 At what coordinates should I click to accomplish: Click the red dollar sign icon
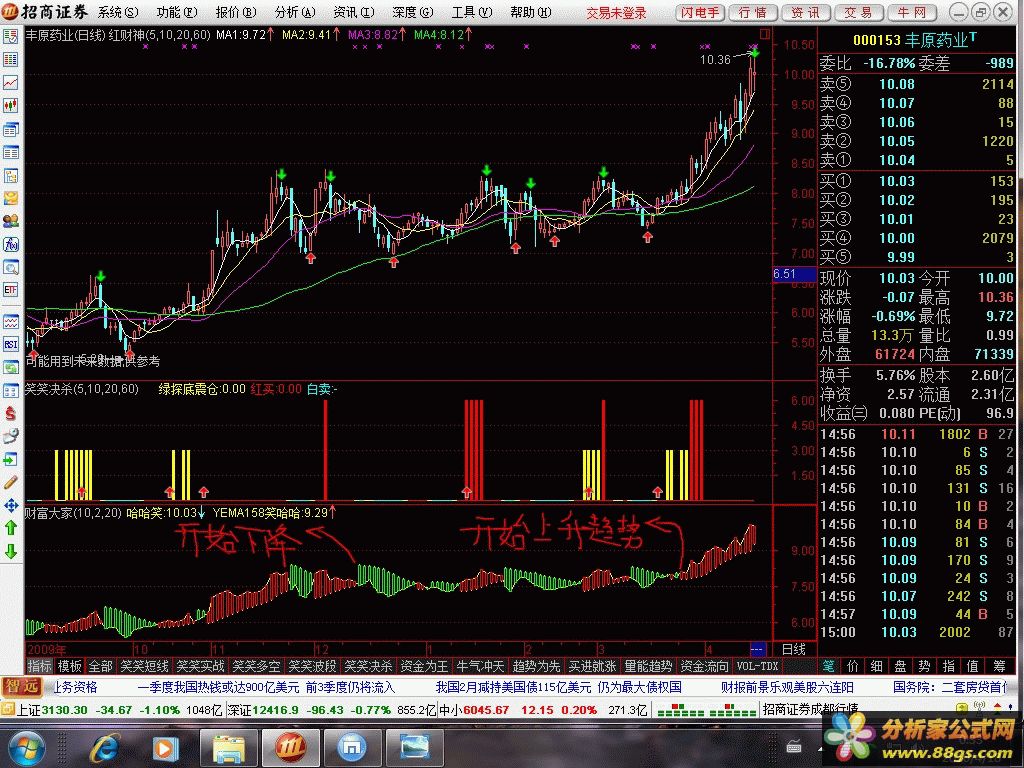coord(10,413)
